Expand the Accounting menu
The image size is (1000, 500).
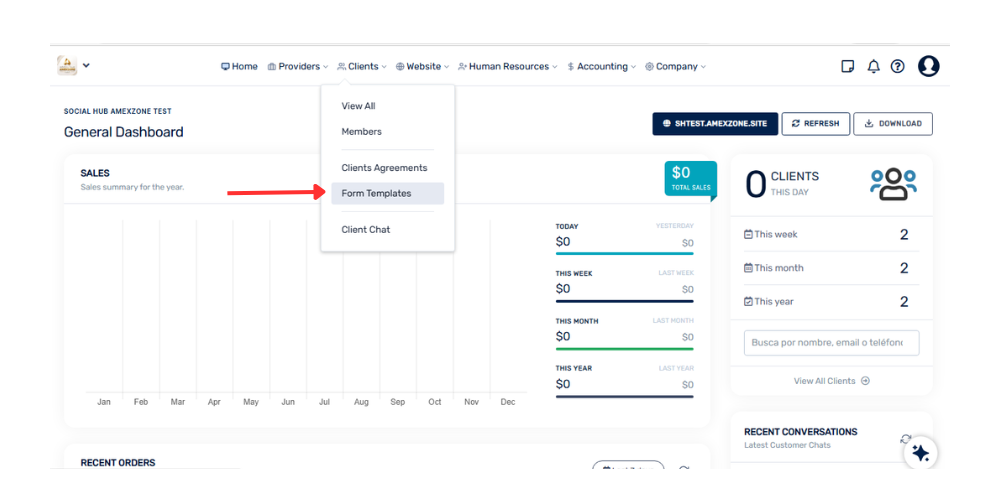pyautogui.click(x=601, y=66)
